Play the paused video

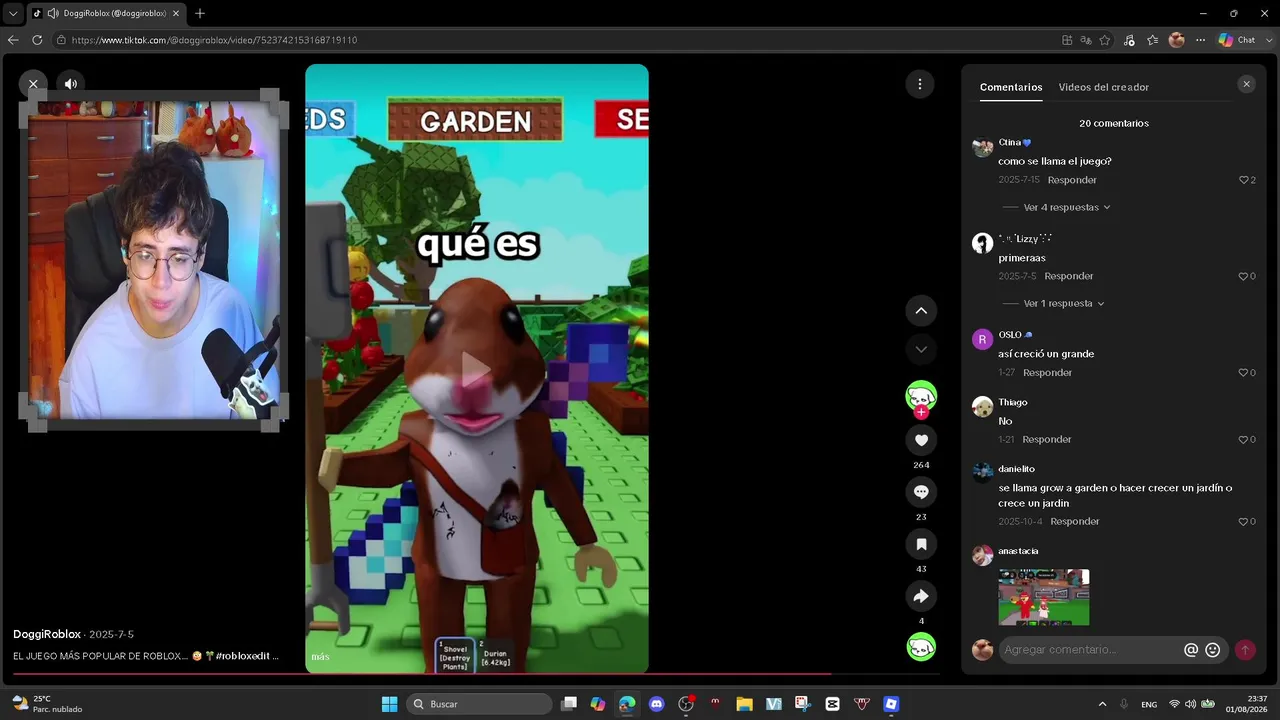click(477, 368)
